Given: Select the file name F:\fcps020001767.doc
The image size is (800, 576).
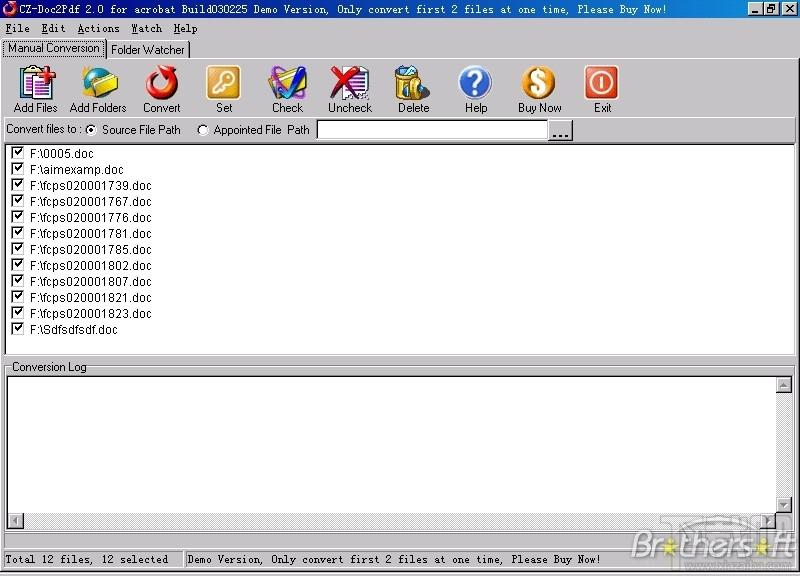Looking at the screenshot, I should pyautogui.click(x=91, y=202).
